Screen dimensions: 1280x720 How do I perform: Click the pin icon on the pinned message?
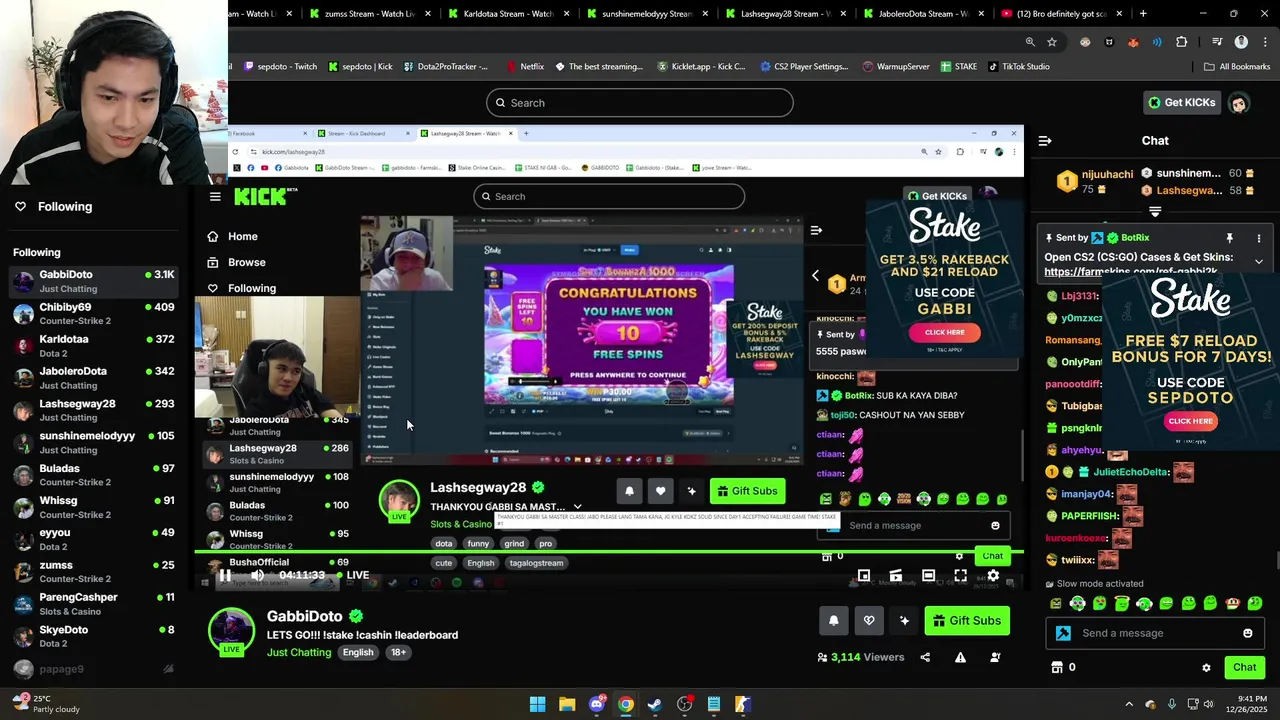pyautogui.click(x=1230, y=238)
